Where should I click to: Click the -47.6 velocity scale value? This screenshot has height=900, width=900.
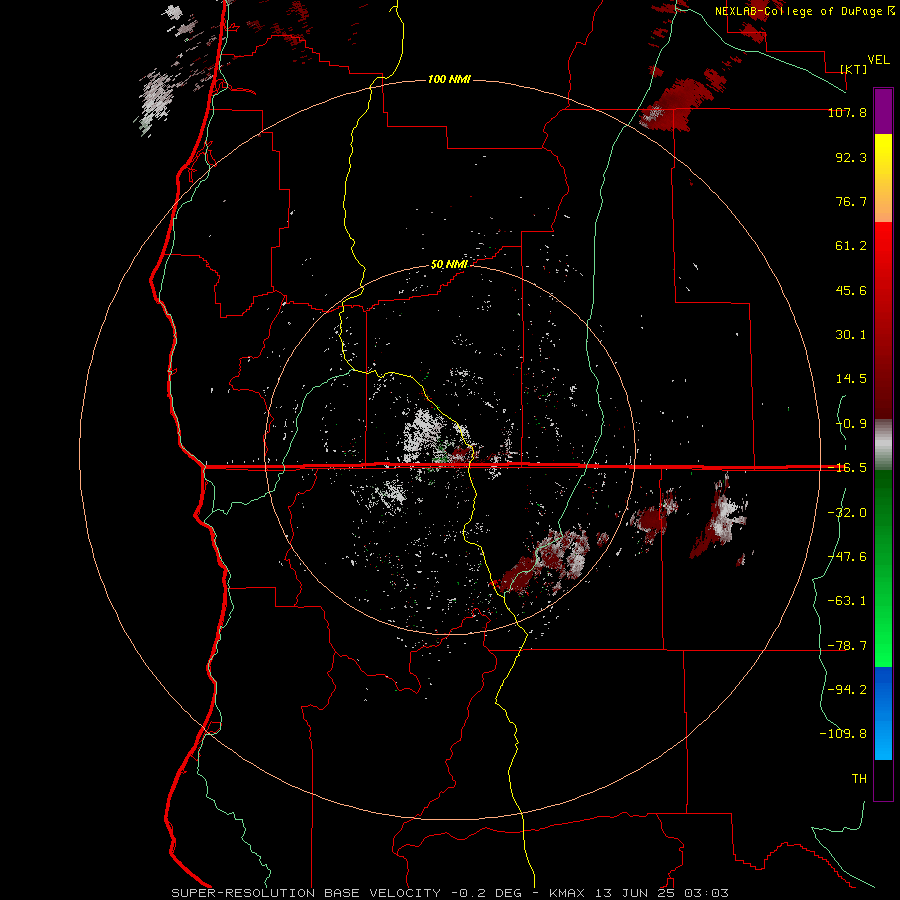tap(847, 557)
